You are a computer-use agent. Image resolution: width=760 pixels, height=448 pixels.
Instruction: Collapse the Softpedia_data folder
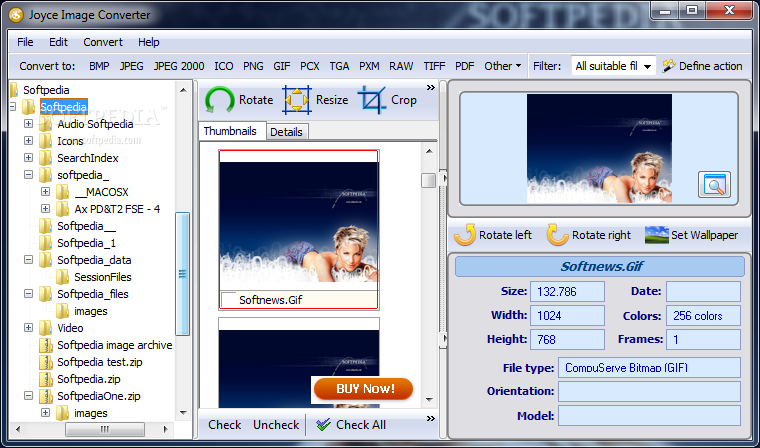pos(29,260)
